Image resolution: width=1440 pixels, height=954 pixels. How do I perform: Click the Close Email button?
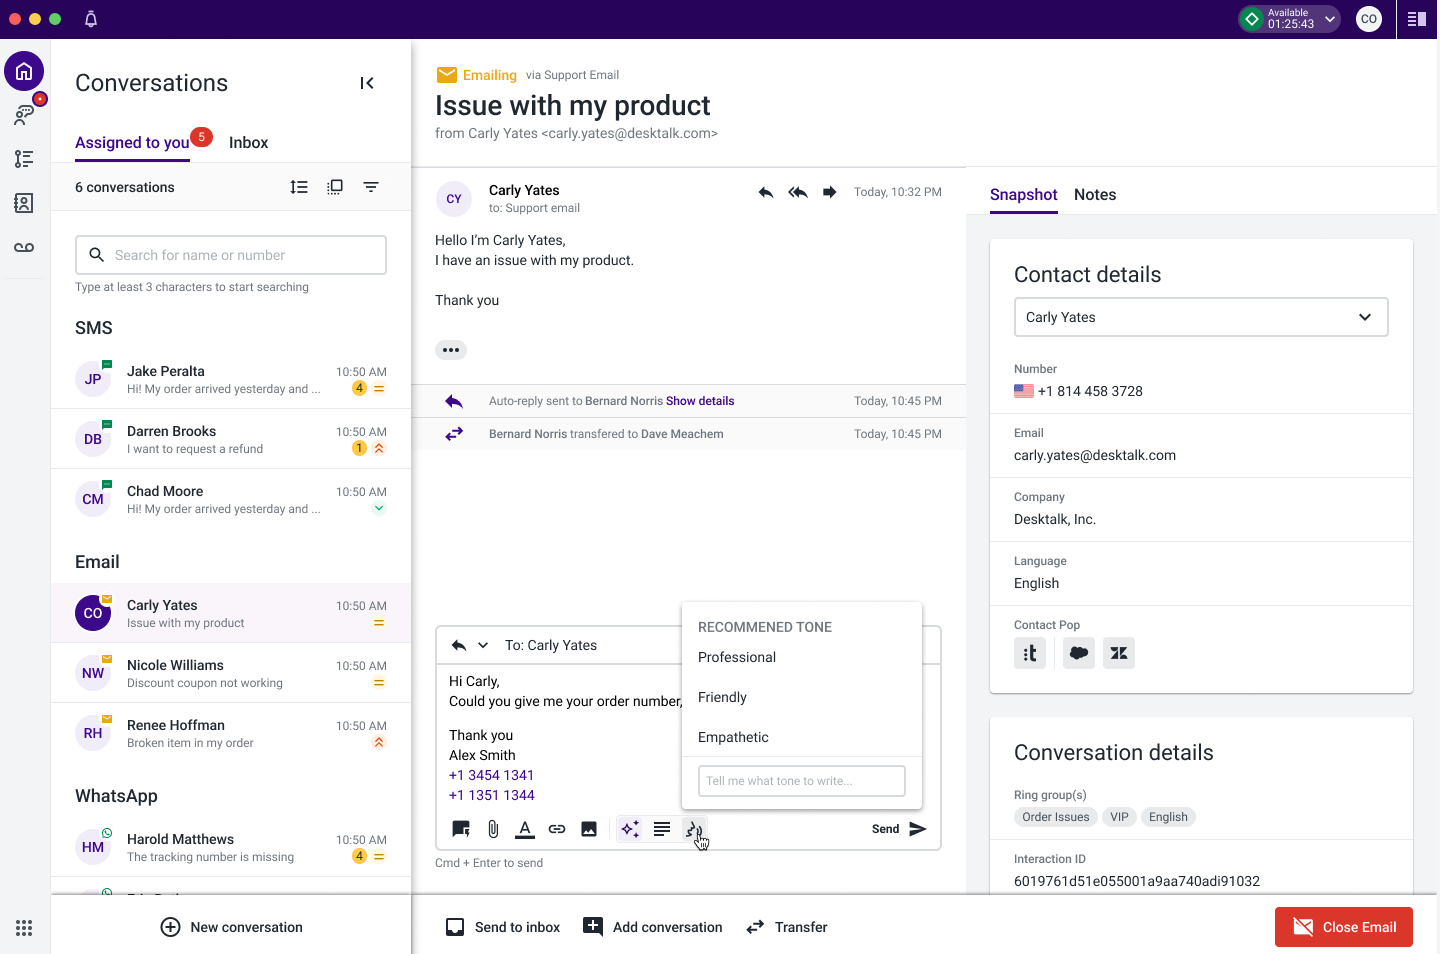coord(1344,926)
